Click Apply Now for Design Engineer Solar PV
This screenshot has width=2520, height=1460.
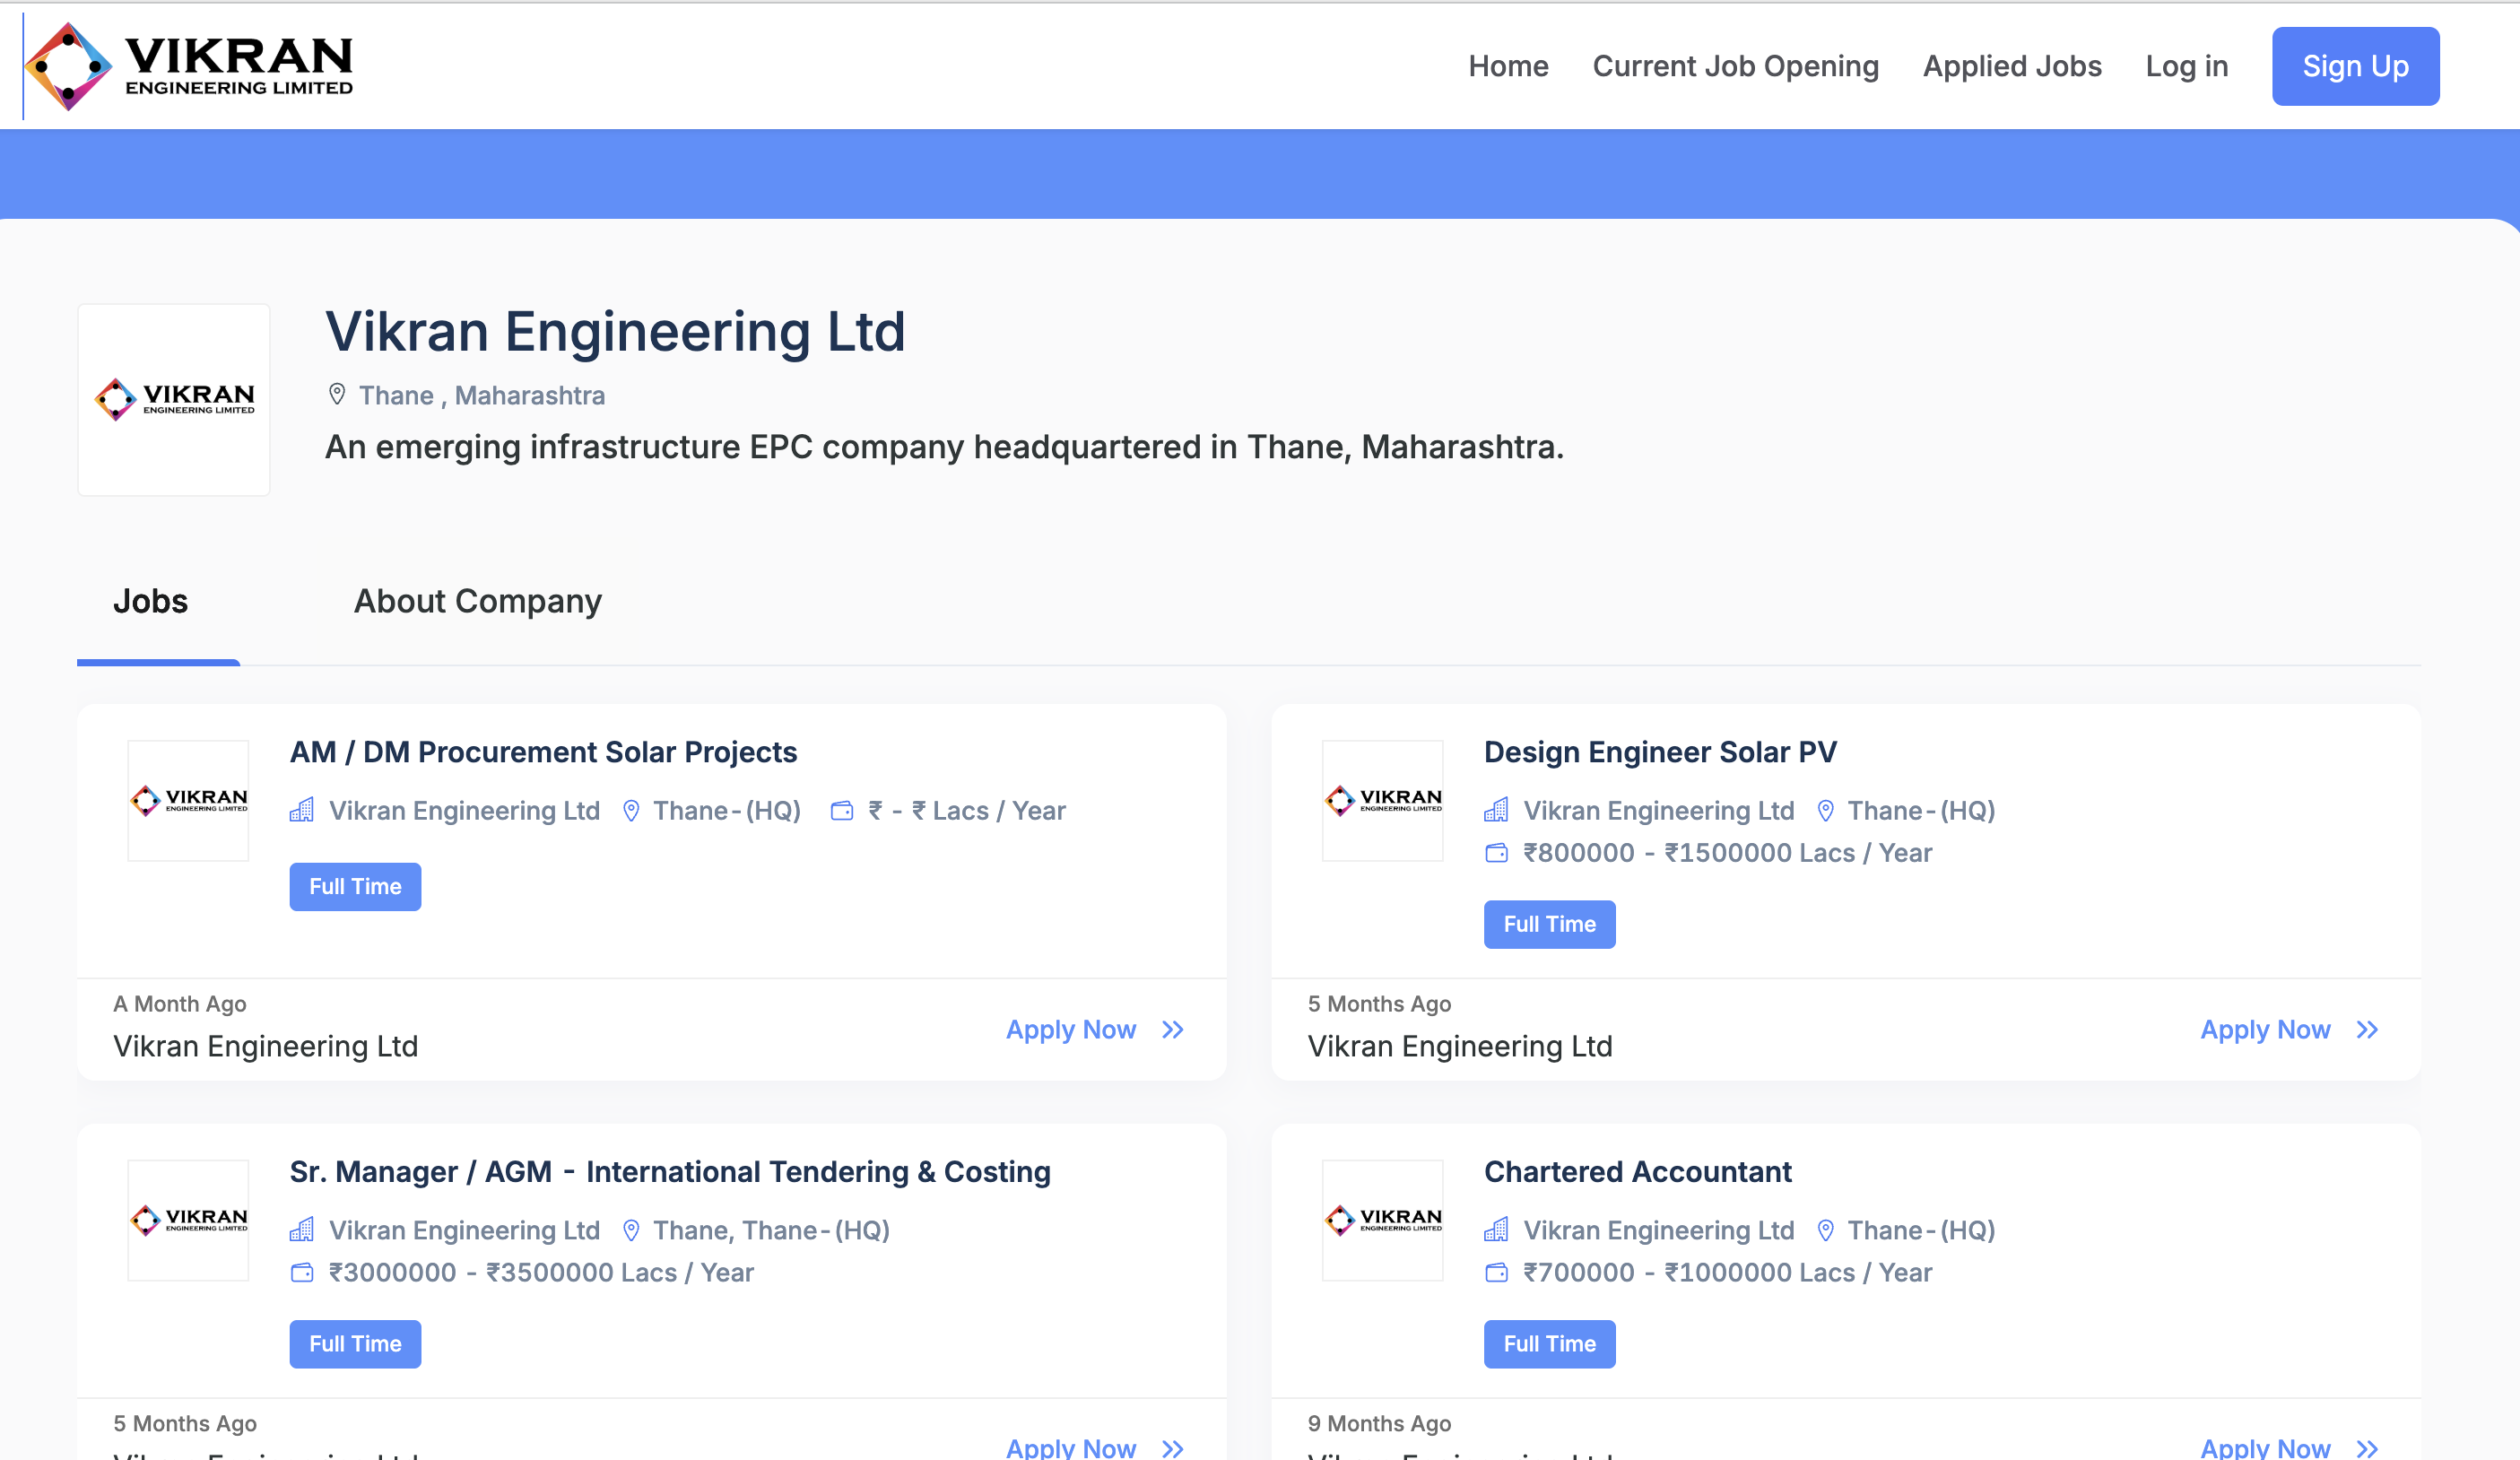click(x=2264, y=1029)
